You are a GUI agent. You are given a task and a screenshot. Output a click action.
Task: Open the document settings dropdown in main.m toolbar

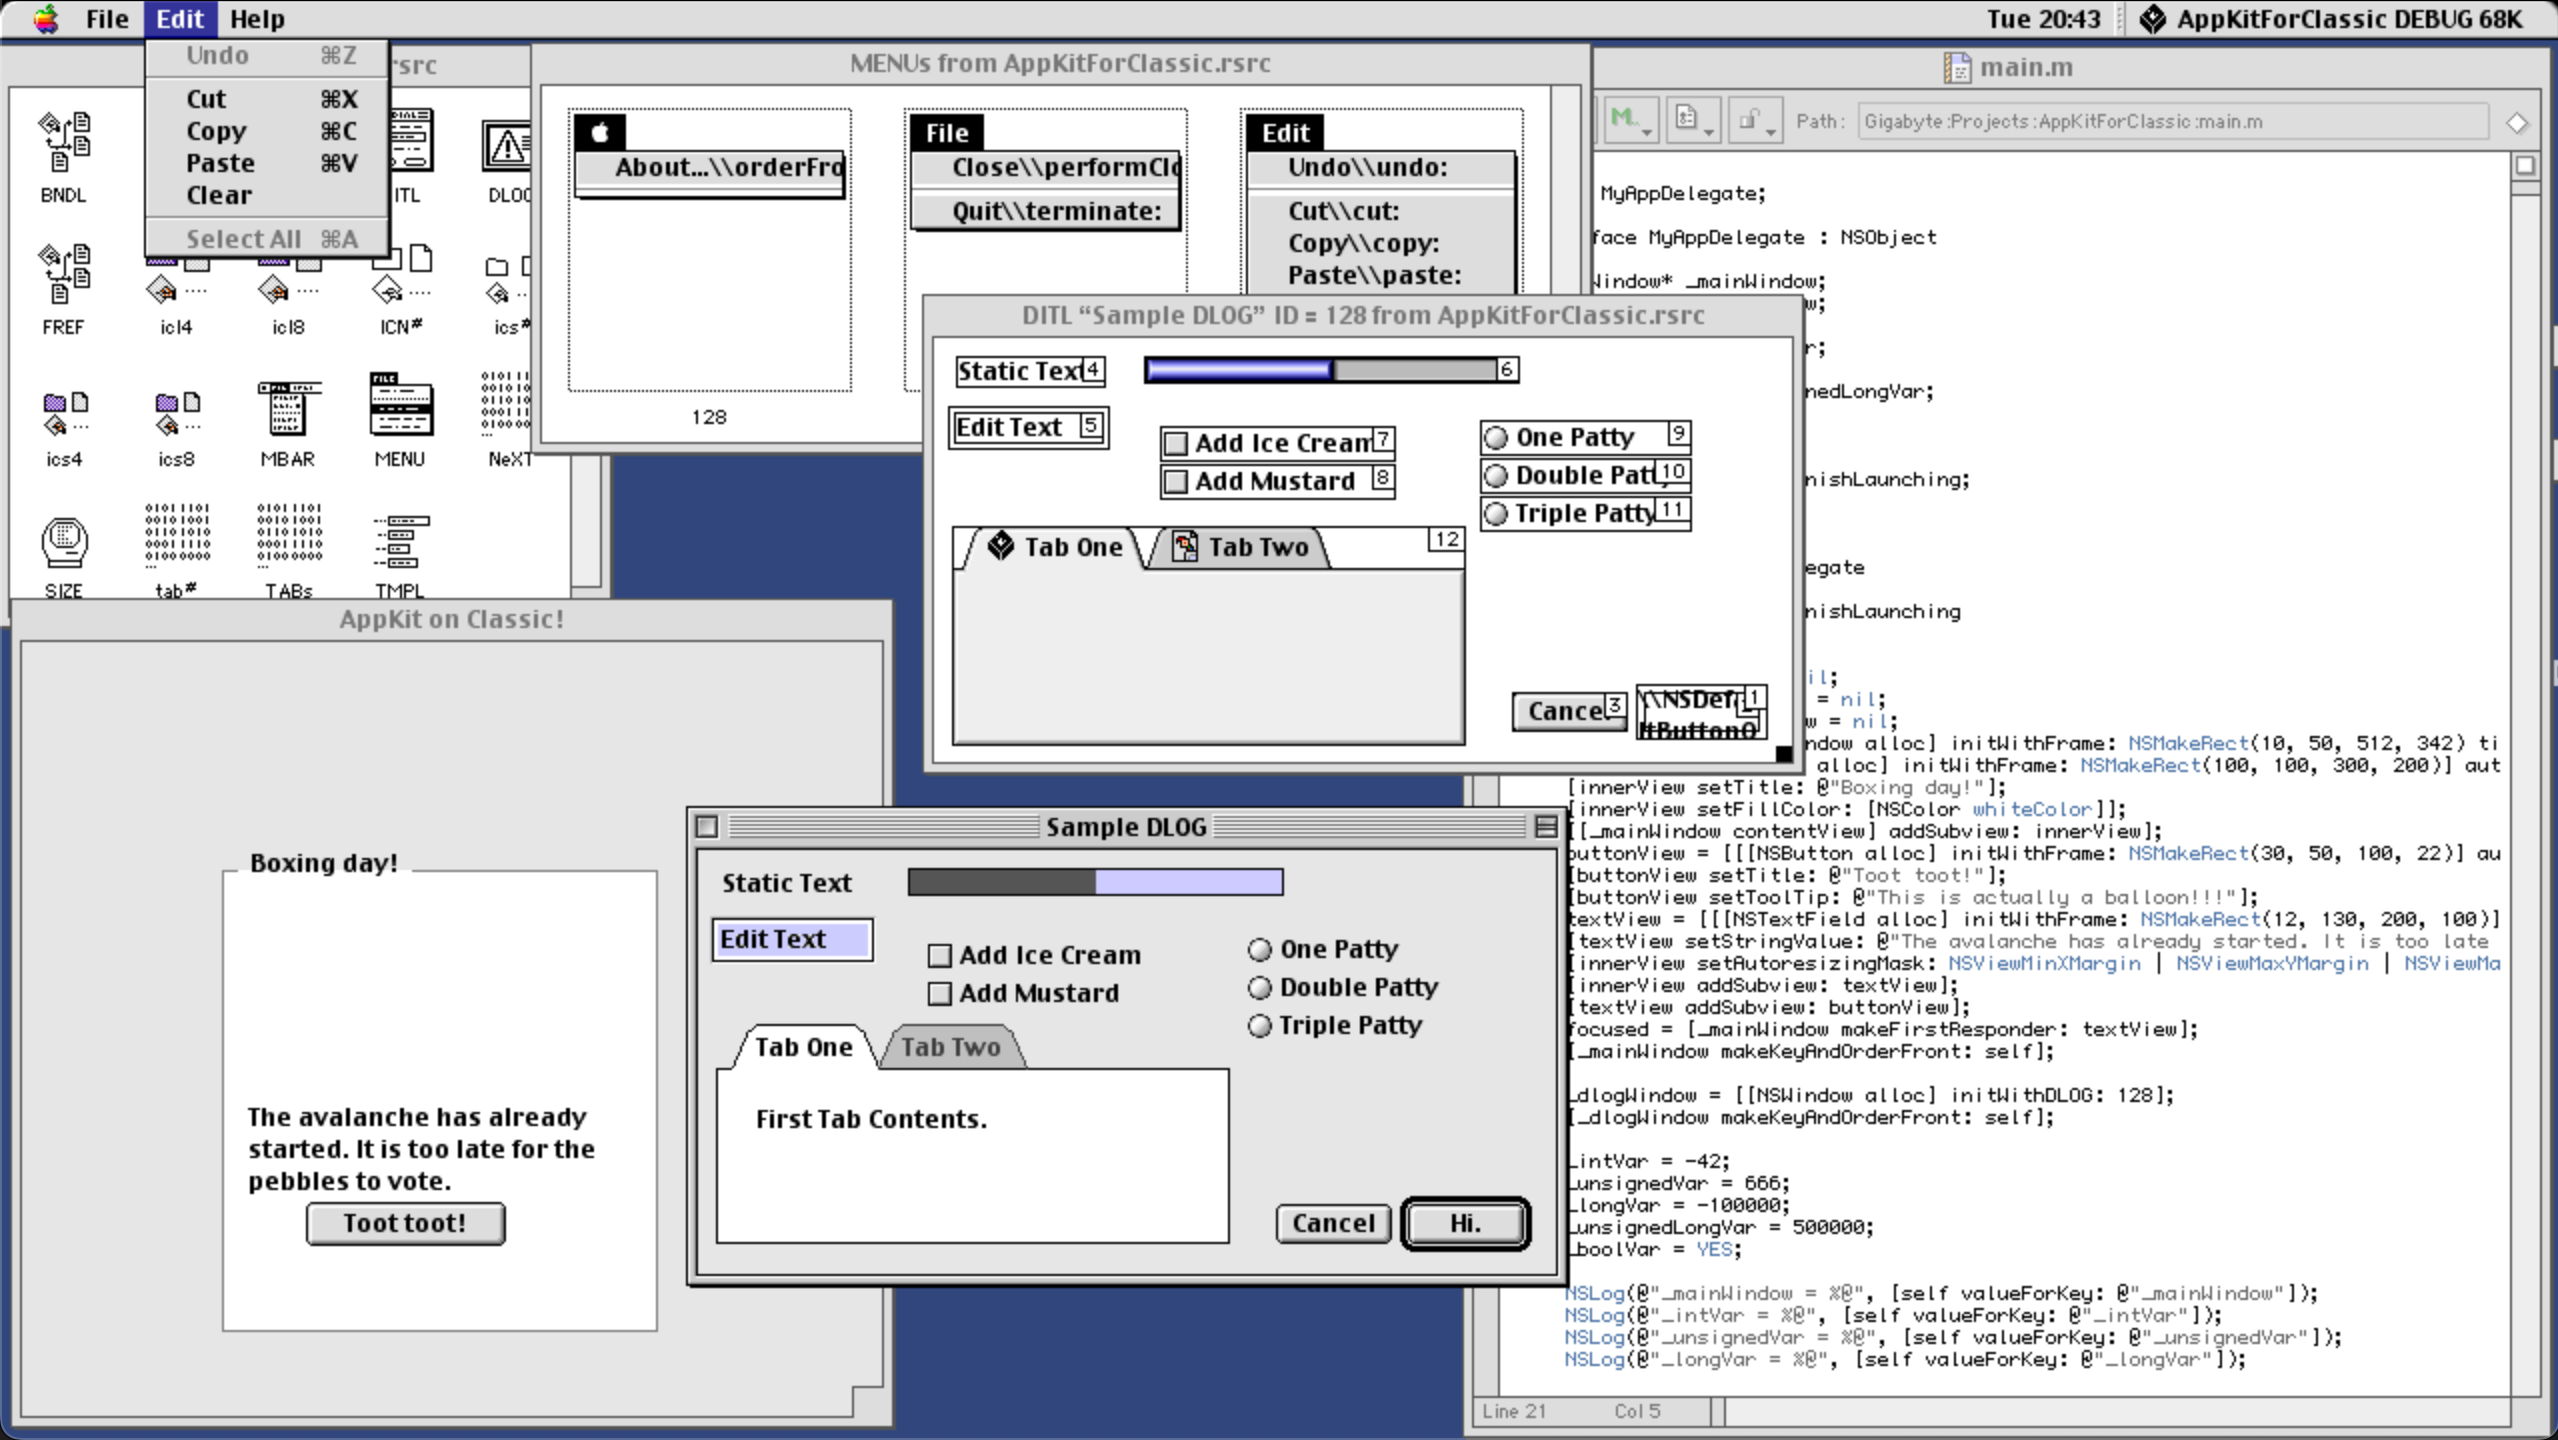pos(1692,121)
